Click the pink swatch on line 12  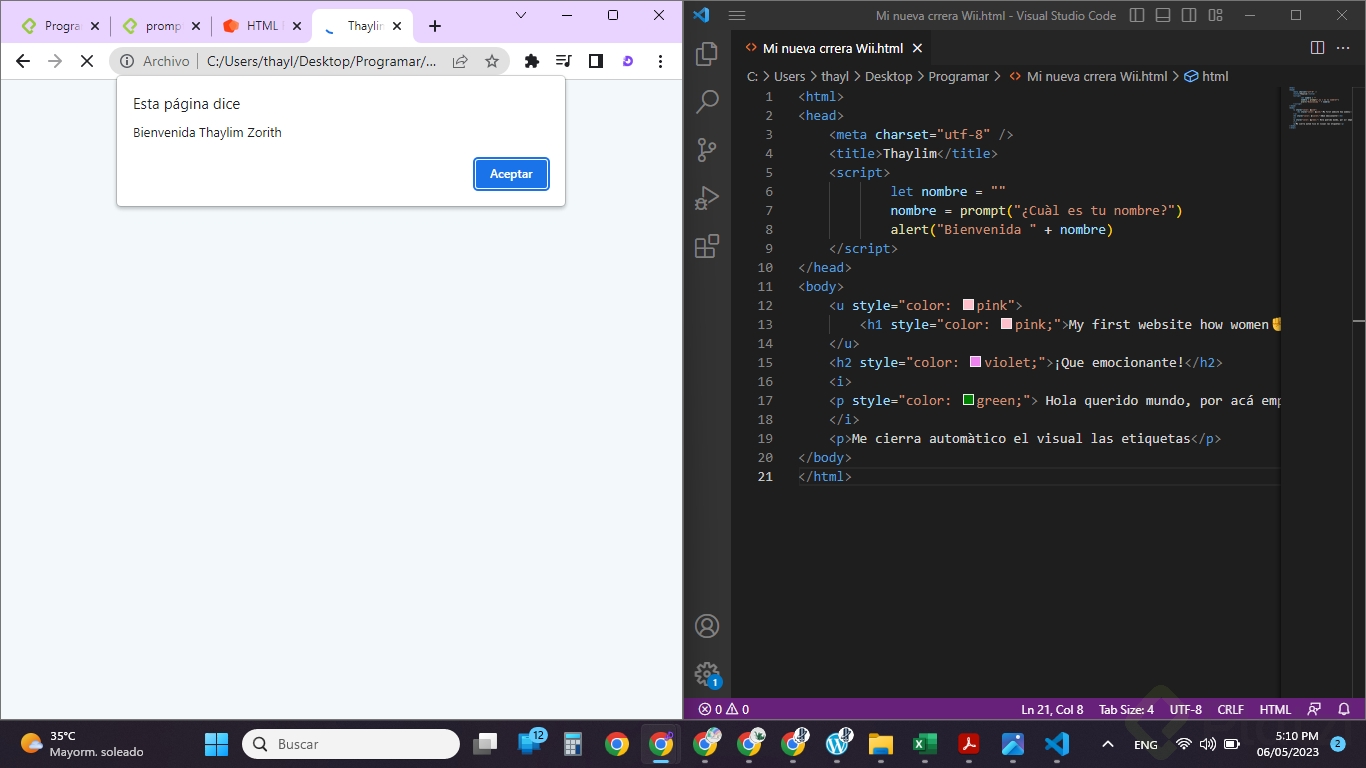tap(968, 305)
